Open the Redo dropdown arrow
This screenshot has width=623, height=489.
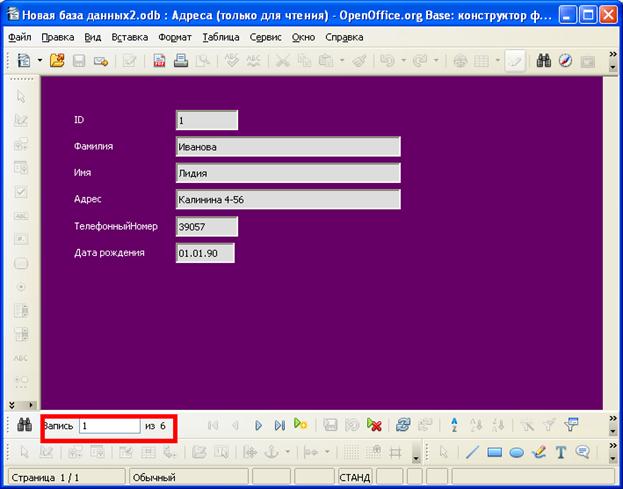click(436, 61)
